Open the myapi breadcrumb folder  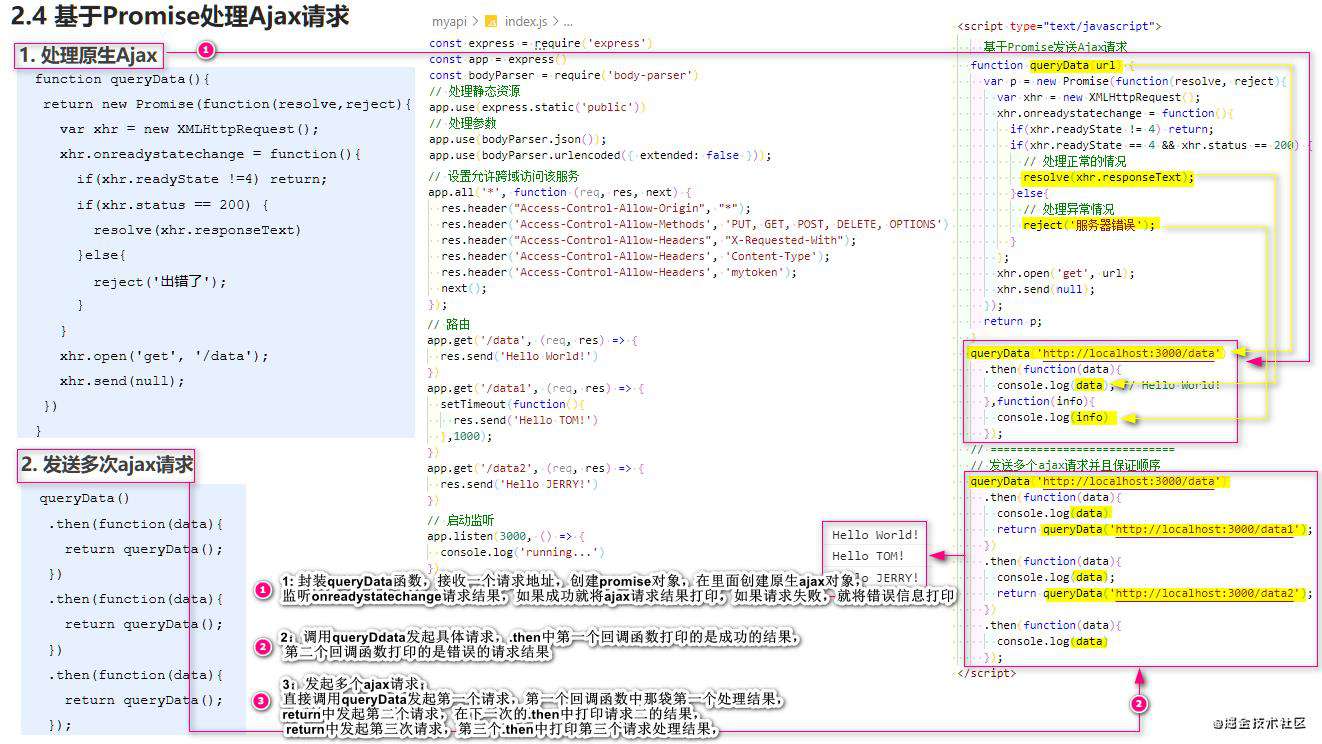pos(449,21)
